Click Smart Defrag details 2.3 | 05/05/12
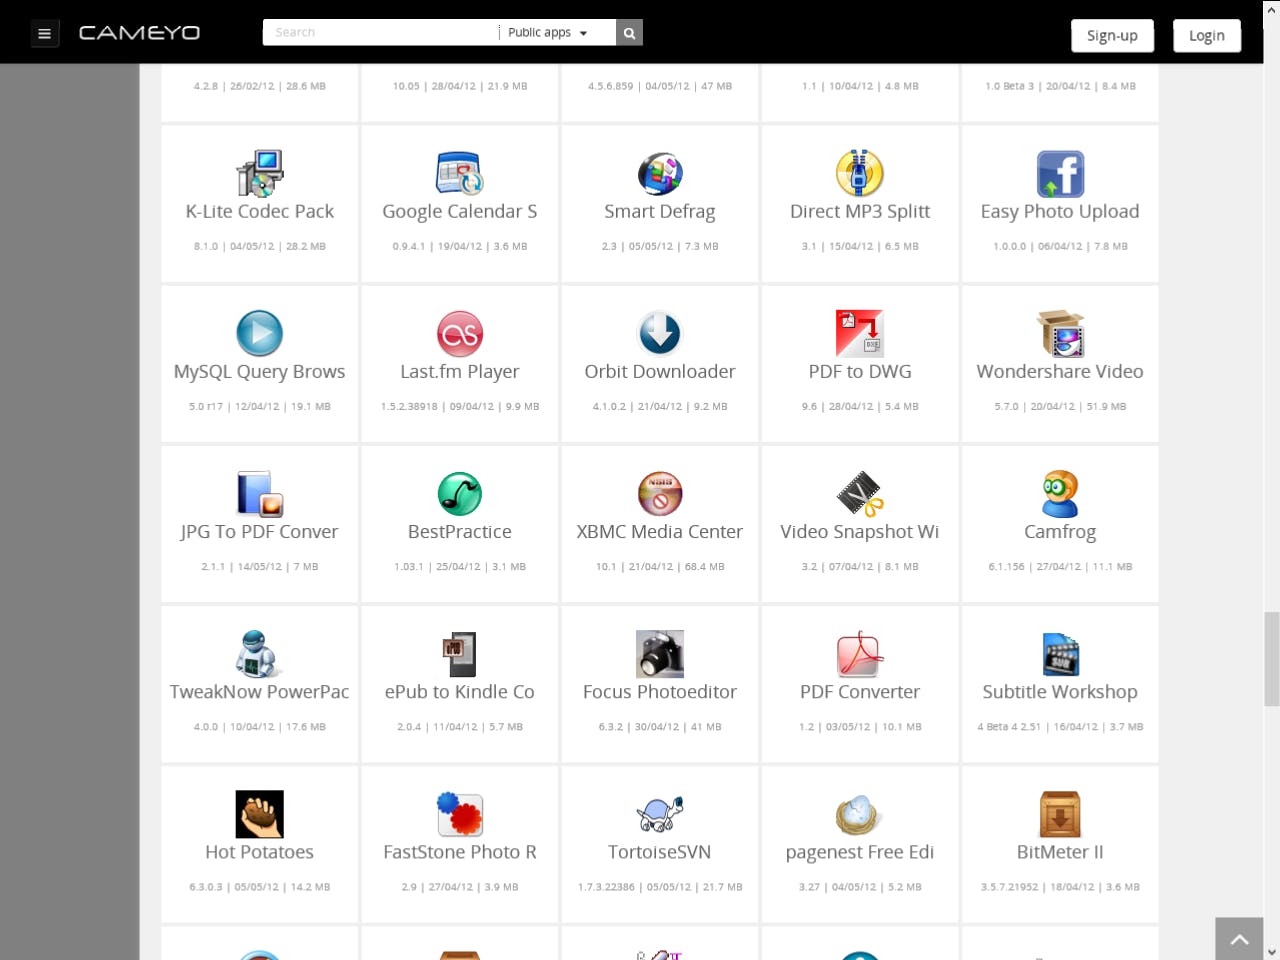Screen dimensions: 1280x960 pyautogui.click(x=660, y=246)
